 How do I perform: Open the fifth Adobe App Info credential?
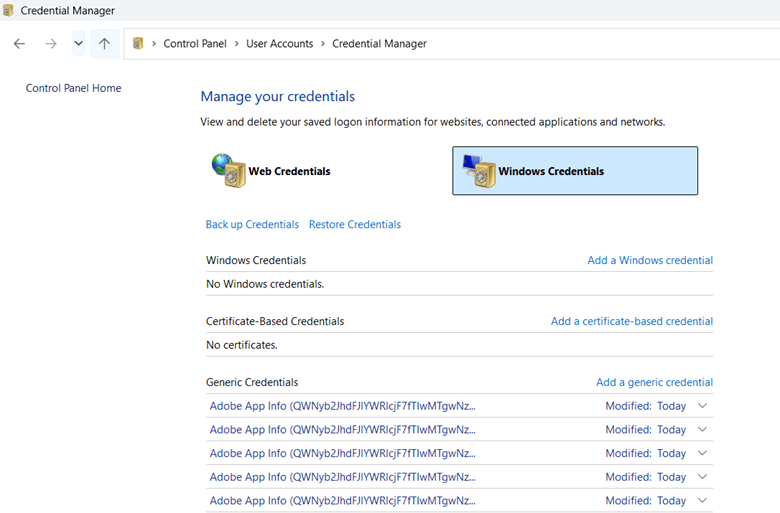pos(342,501)
